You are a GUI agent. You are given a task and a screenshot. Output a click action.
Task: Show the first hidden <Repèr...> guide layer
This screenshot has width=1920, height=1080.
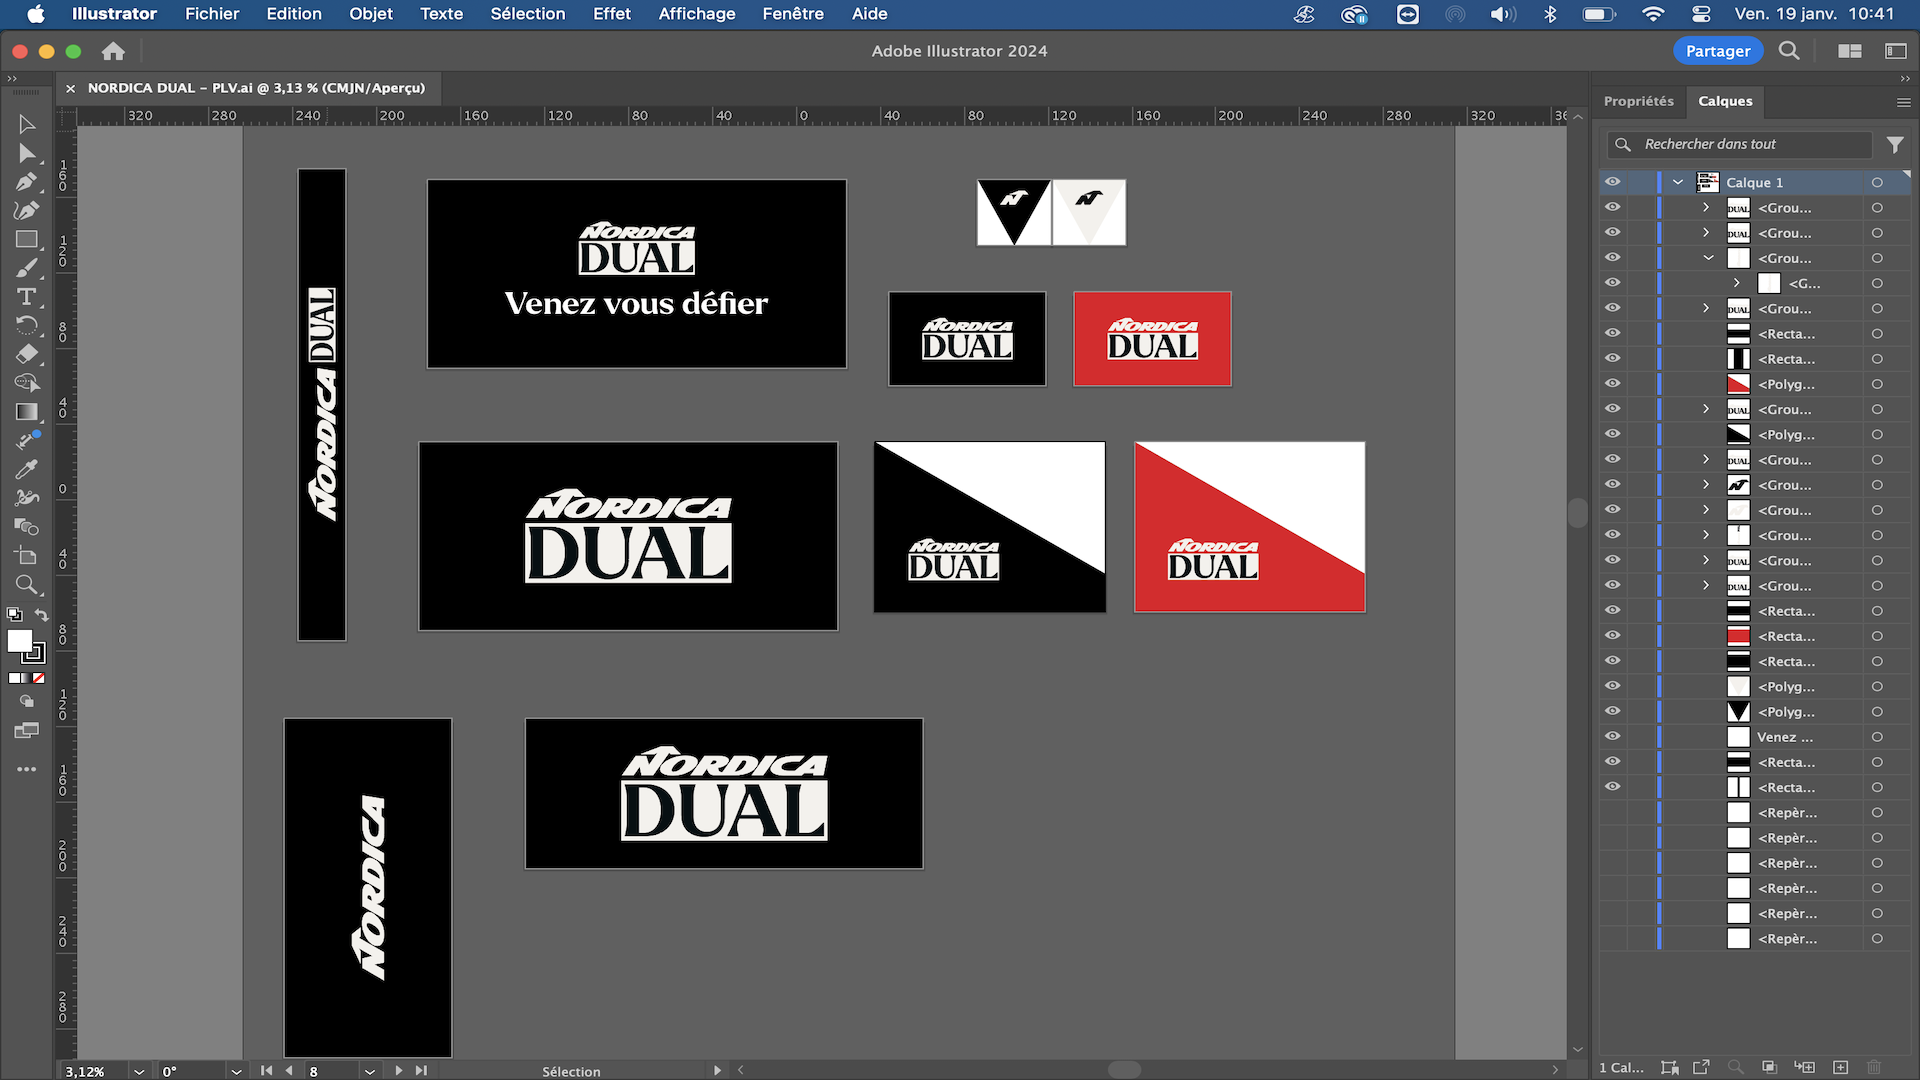click(x=1613, y=812)
